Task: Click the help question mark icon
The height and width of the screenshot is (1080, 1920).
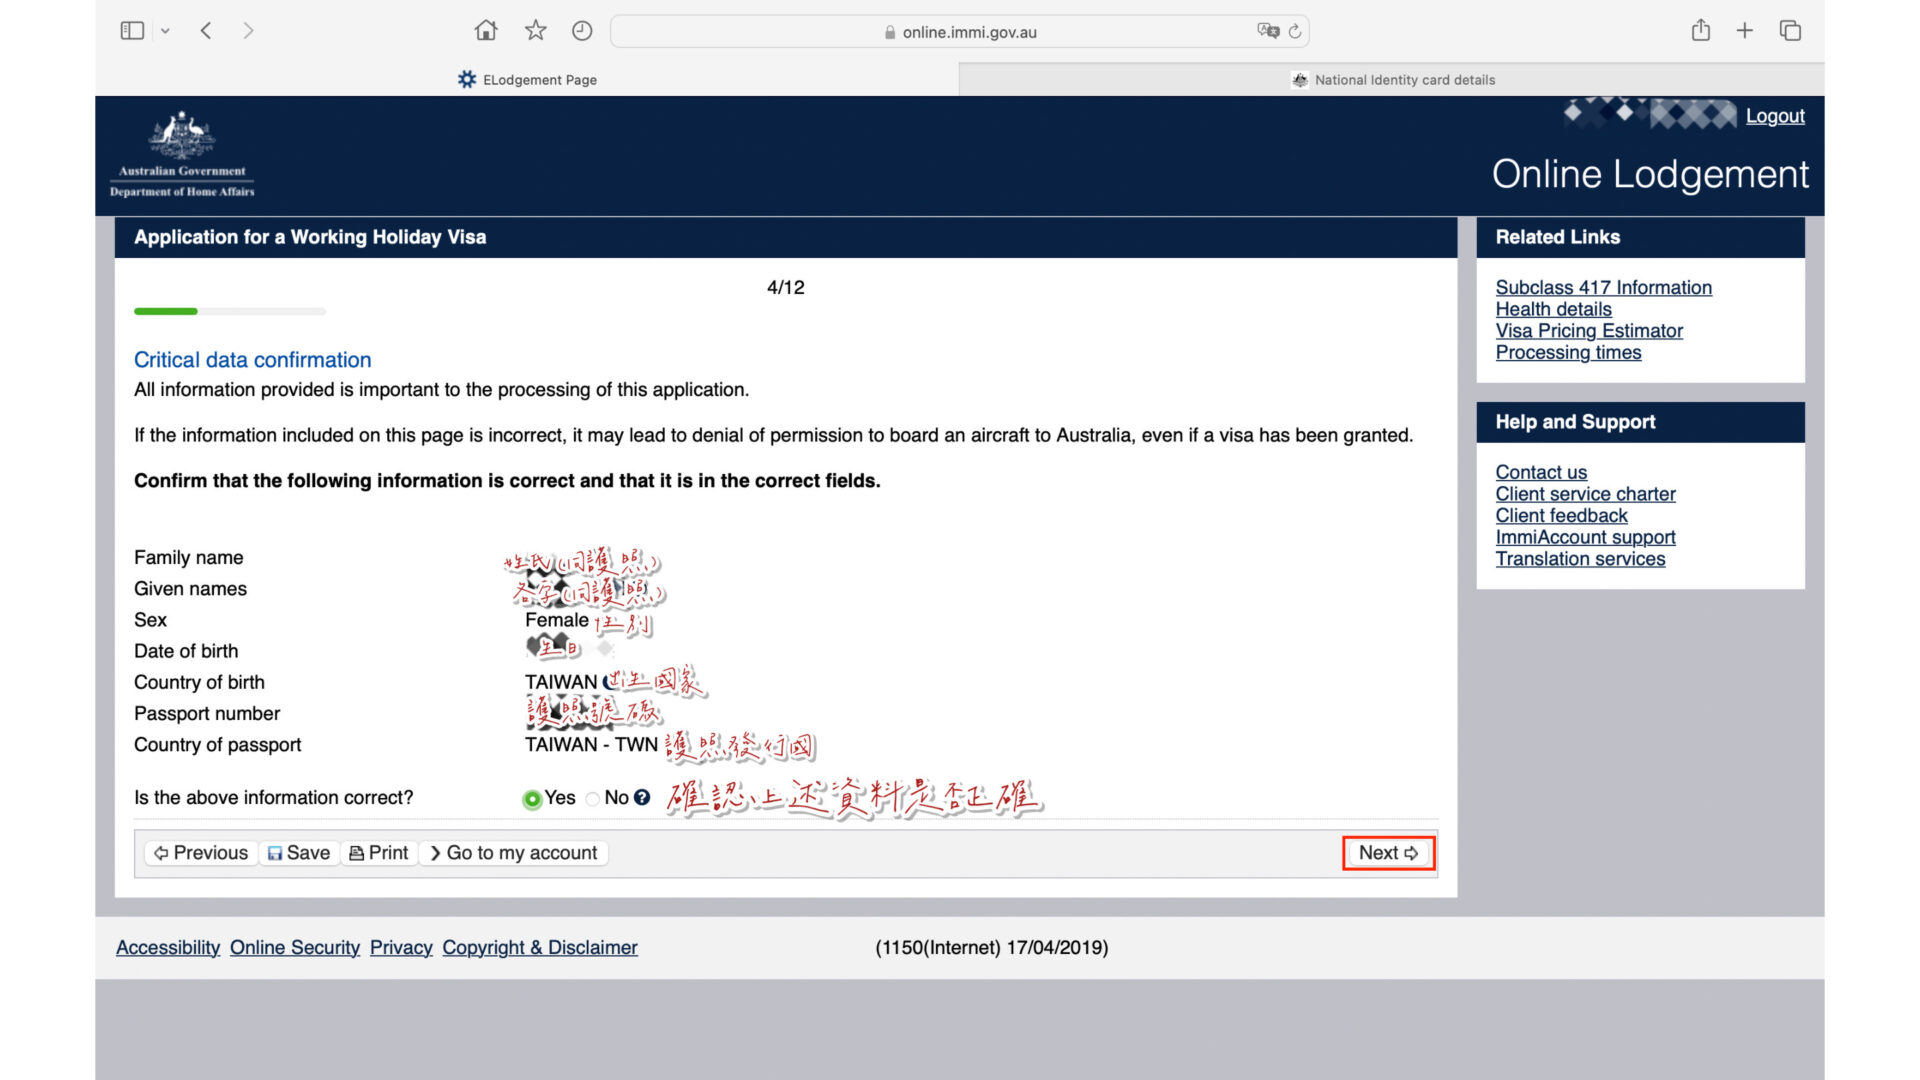Action: point(642,797)
